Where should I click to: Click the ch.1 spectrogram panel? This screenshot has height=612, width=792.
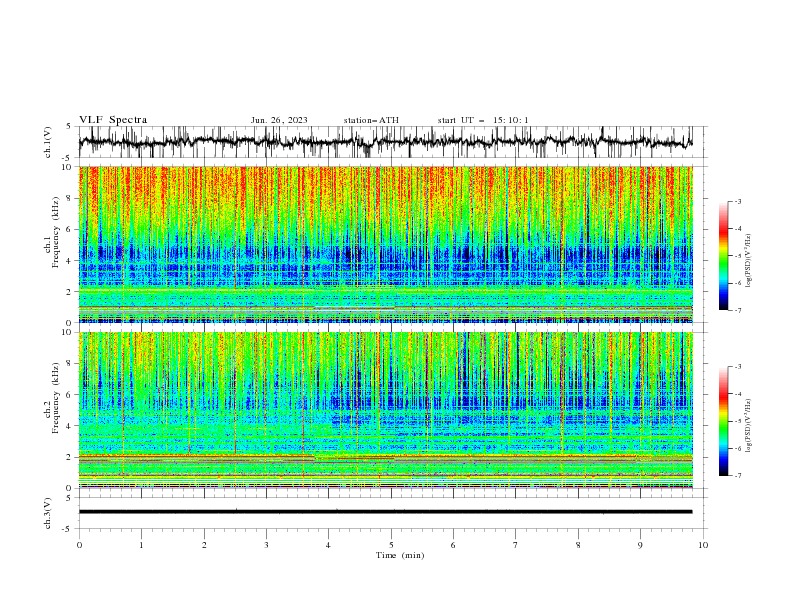(385, 244)
